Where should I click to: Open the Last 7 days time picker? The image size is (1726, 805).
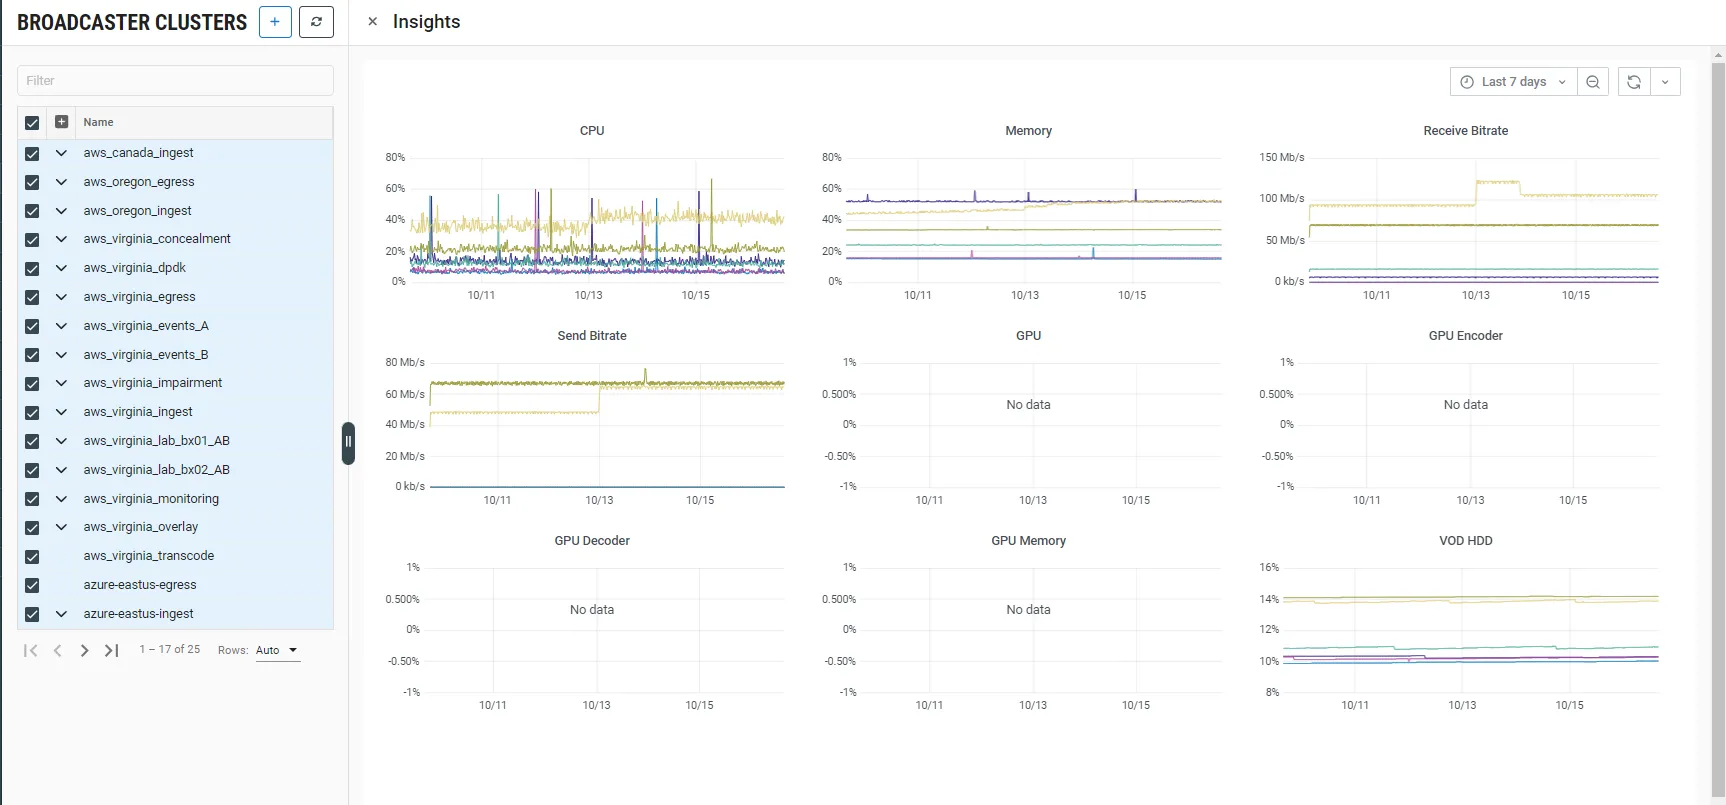pyautogui.click(x=1513, y=82)
